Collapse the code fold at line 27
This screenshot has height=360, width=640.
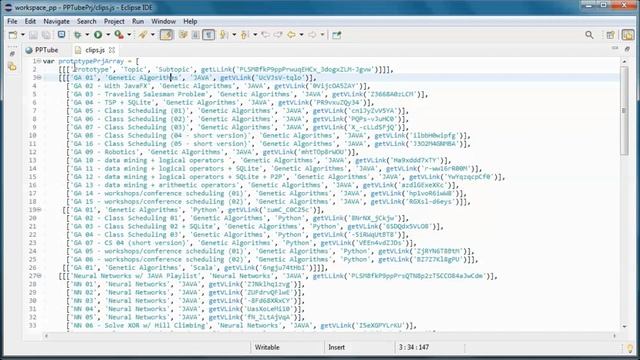39,276
